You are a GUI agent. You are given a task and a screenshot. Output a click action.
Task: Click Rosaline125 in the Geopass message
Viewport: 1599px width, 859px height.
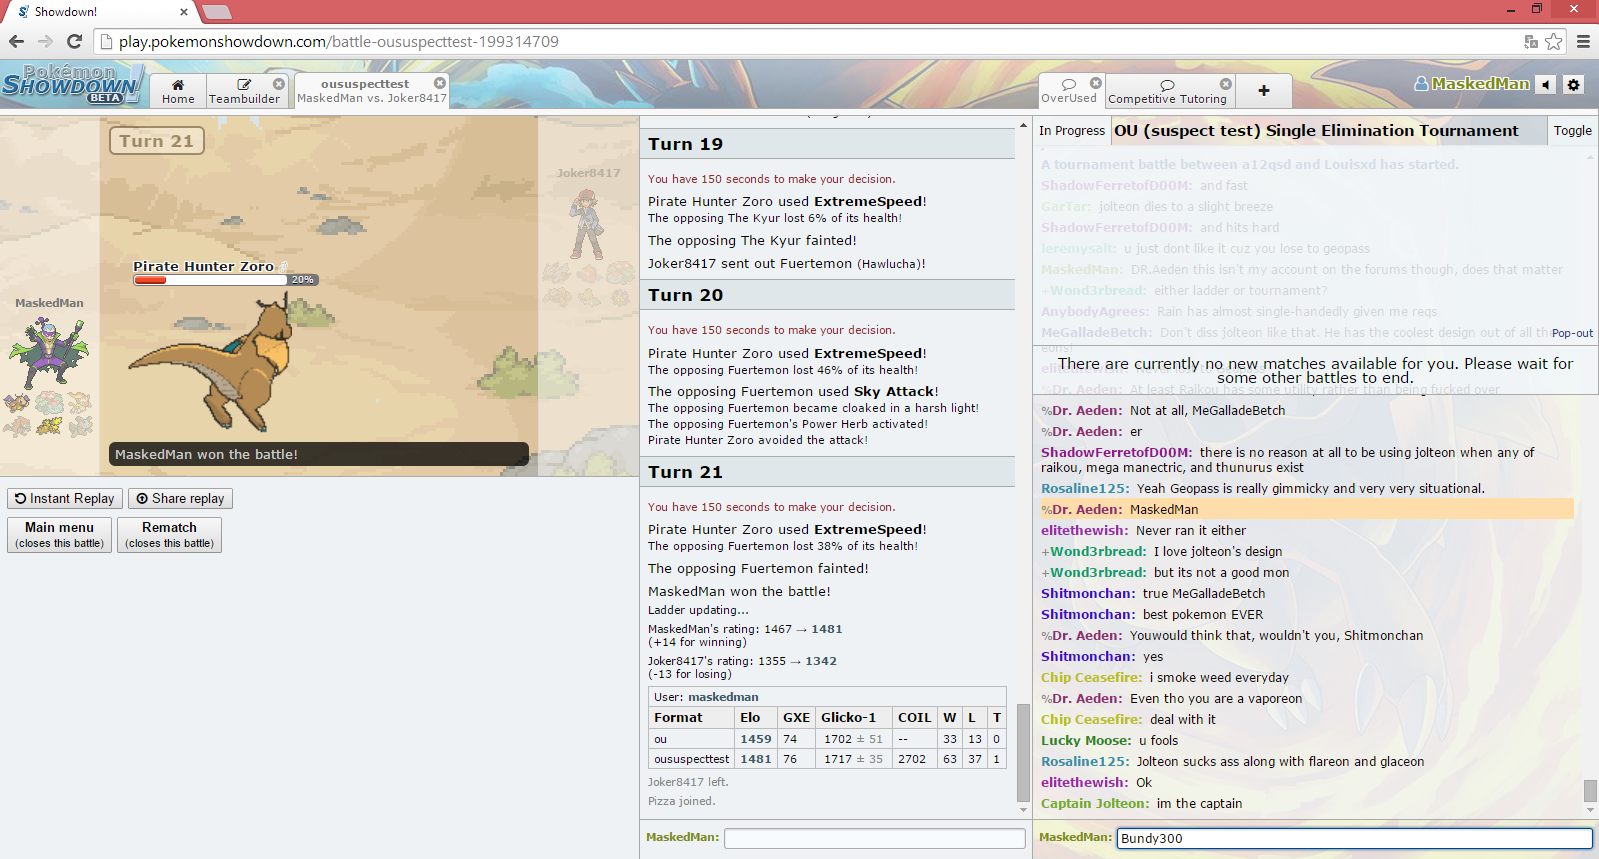coord(1085,488)
